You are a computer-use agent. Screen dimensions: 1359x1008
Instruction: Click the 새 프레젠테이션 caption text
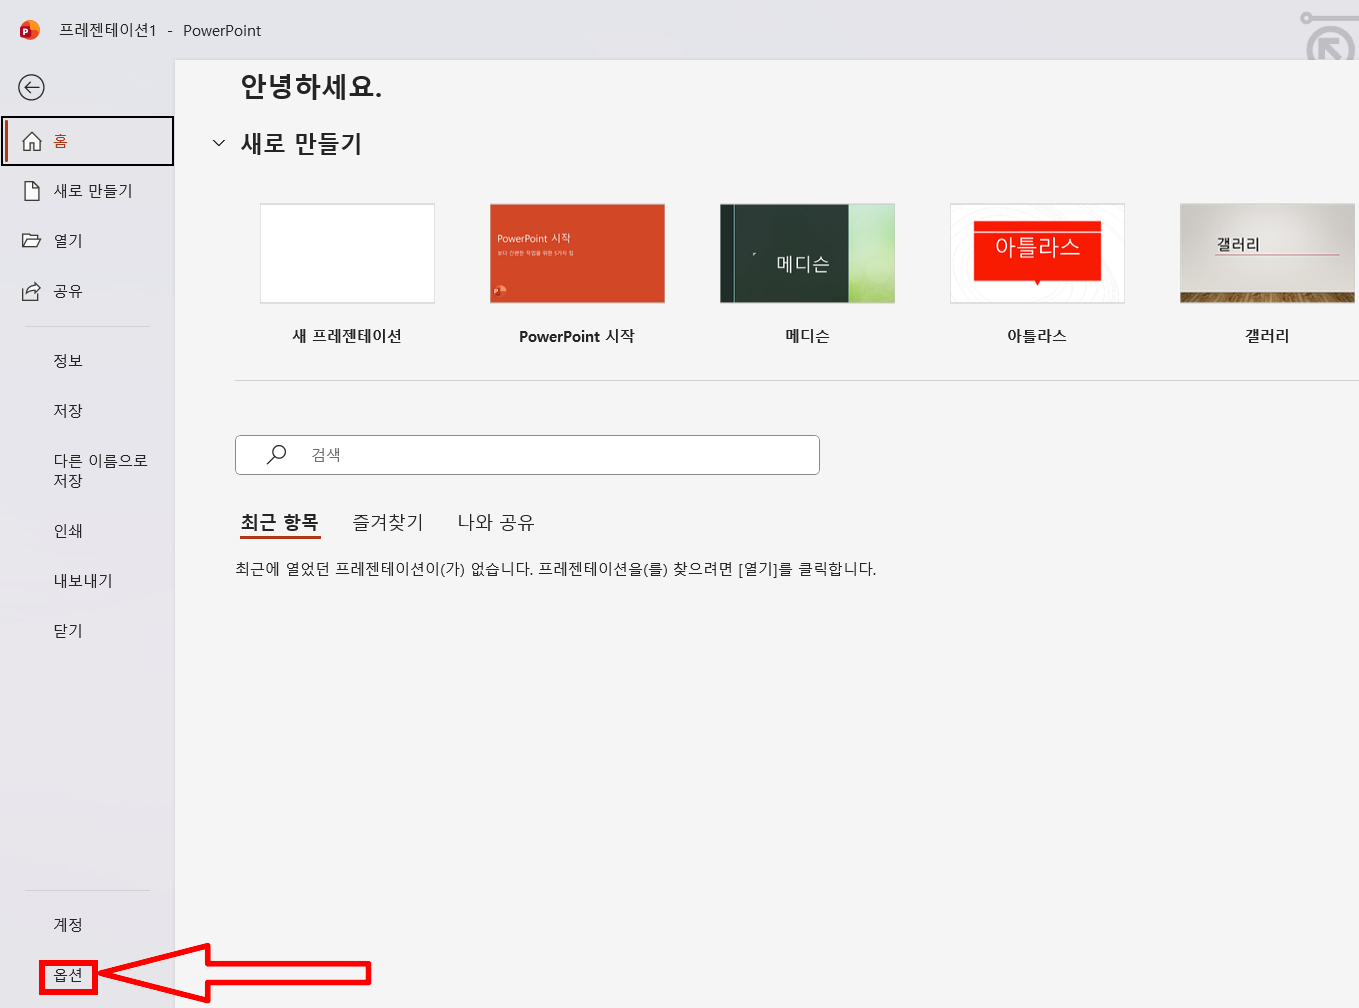pos(347,336)
